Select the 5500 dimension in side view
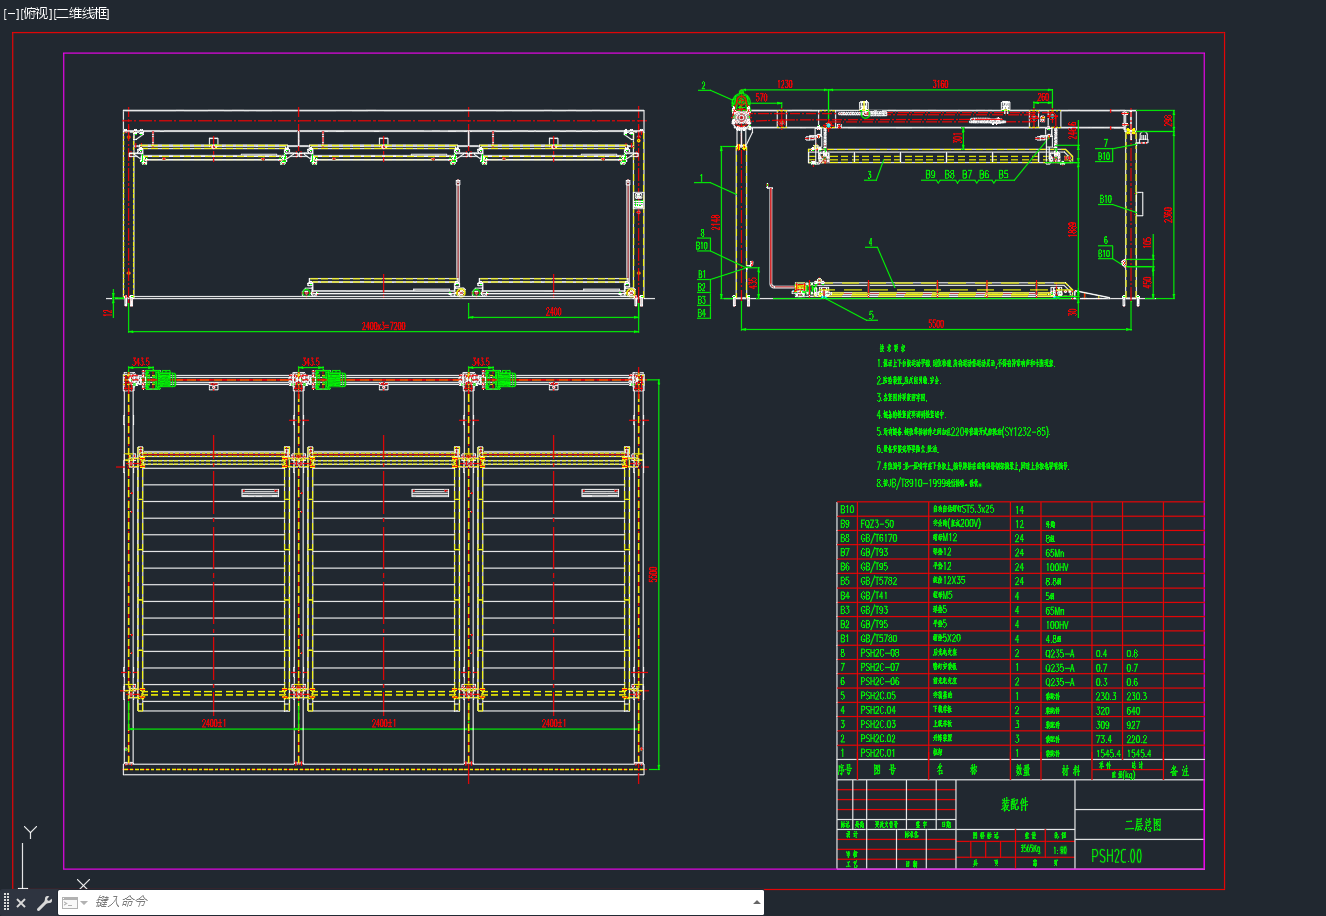Screen dimensions: 1326x916 click(x=936, y=323)
